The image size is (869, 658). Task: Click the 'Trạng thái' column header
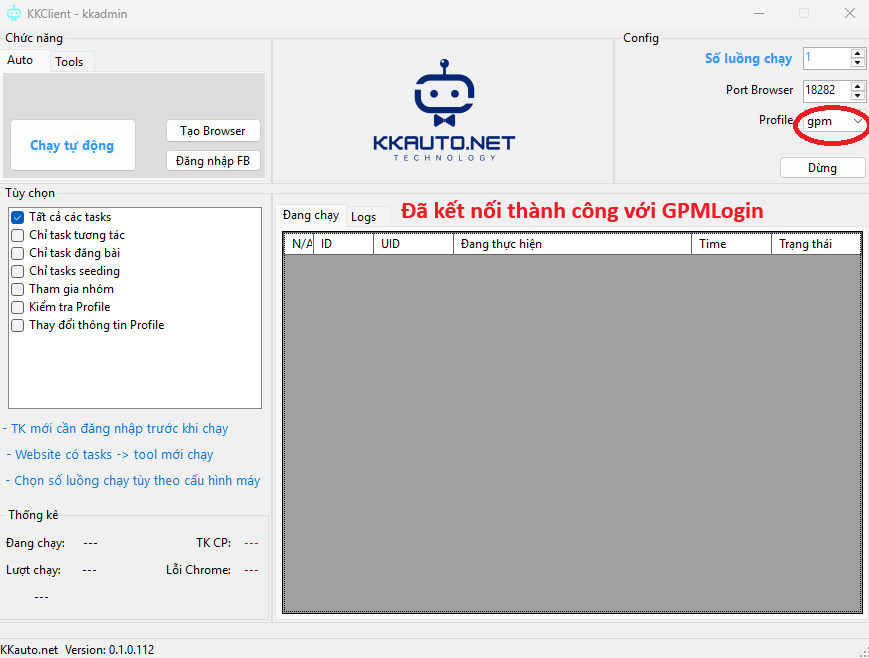point(816,244)
